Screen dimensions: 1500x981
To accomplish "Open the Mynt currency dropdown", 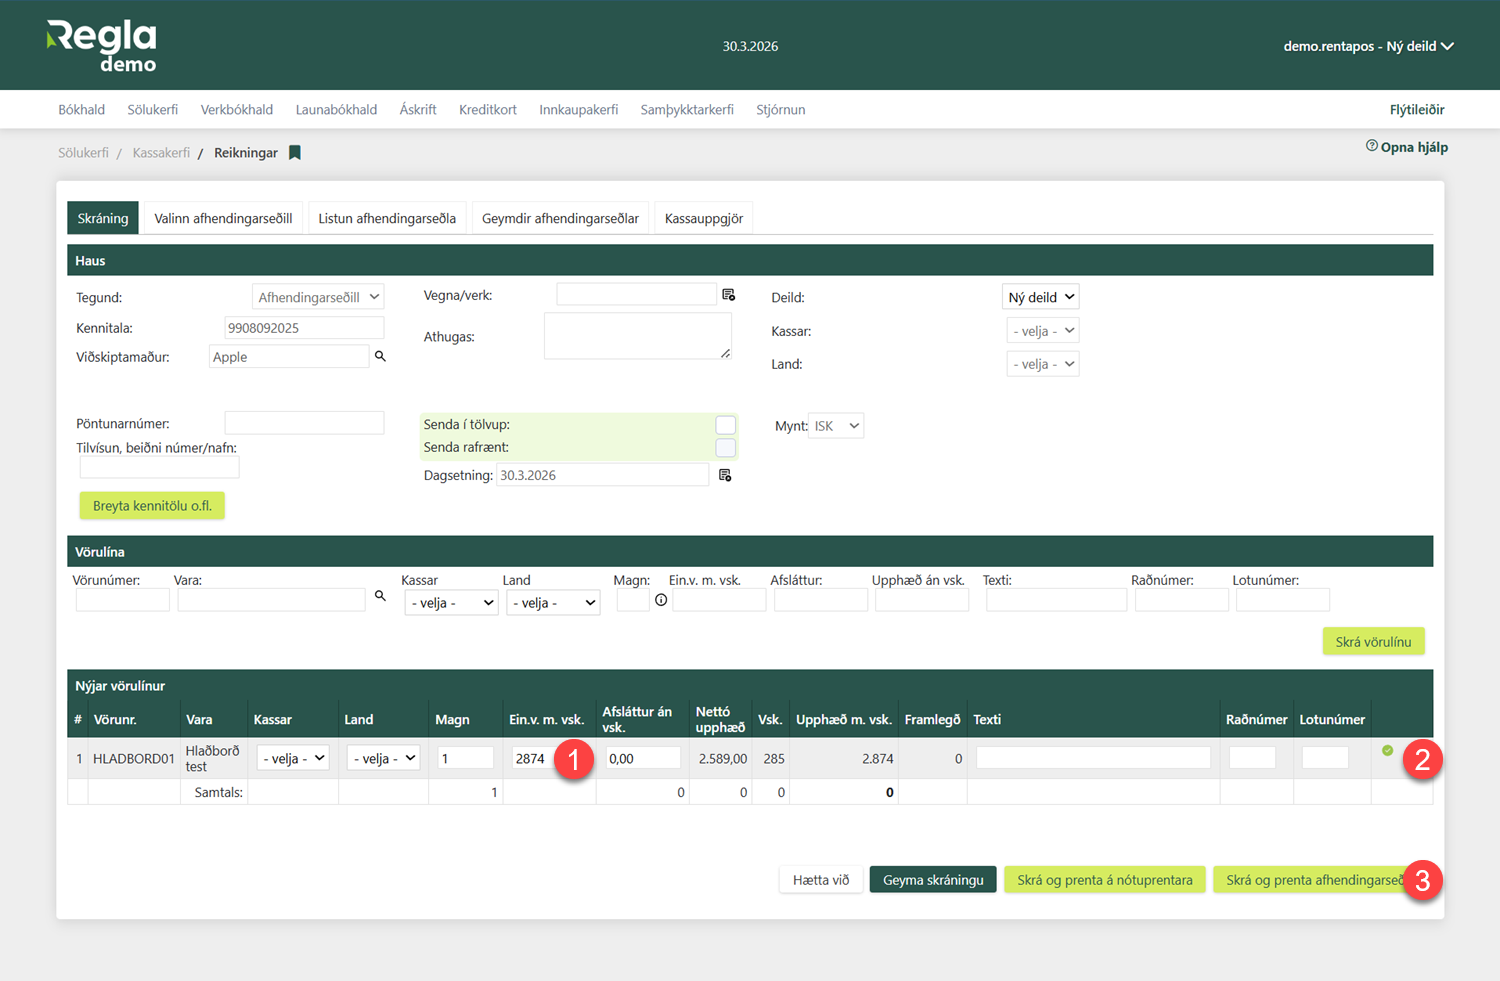I will [x=836, y=426].
